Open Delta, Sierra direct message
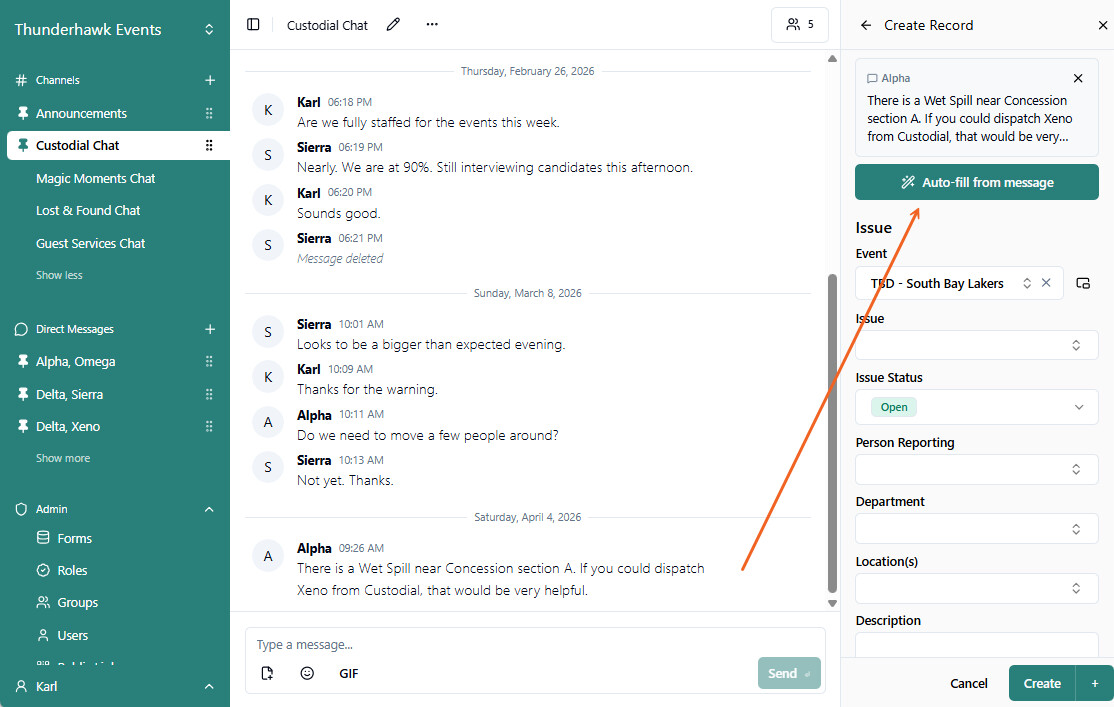1114x707 pixels. 69,394
